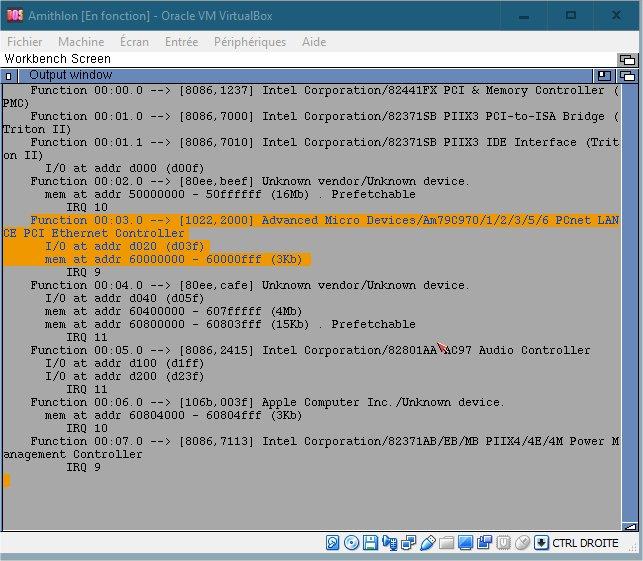
Task: Click 'Function 00:06.0' Apple Computer line
Action: tap(267, 402)
